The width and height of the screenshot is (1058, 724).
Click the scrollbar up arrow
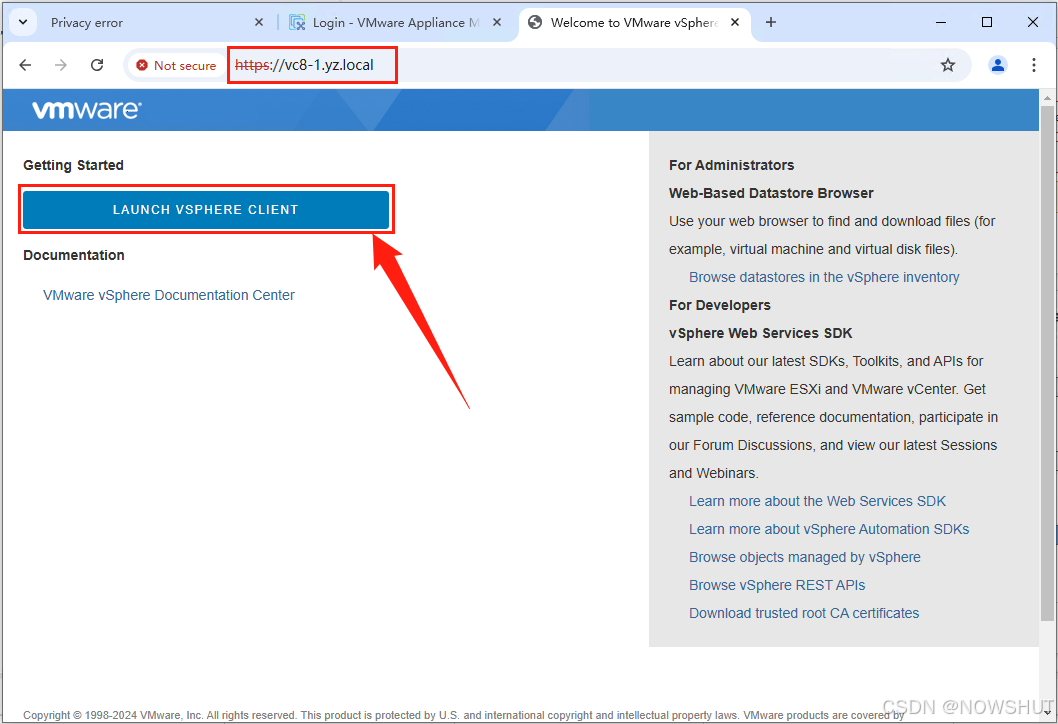[1047, 97]
